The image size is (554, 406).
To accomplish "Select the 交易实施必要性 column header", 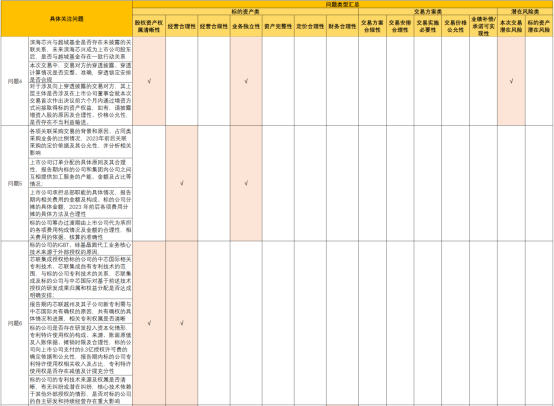I will (428, 26).
